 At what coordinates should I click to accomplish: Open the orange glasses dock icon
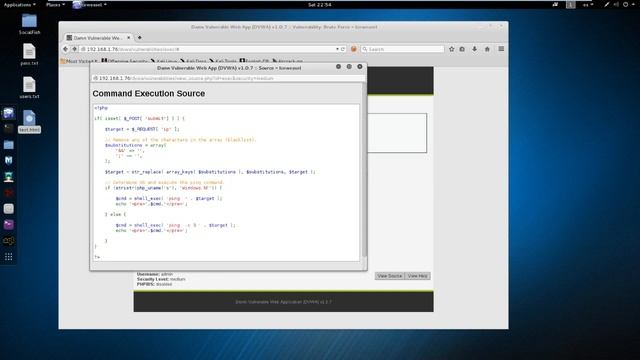tap(9, 241)
